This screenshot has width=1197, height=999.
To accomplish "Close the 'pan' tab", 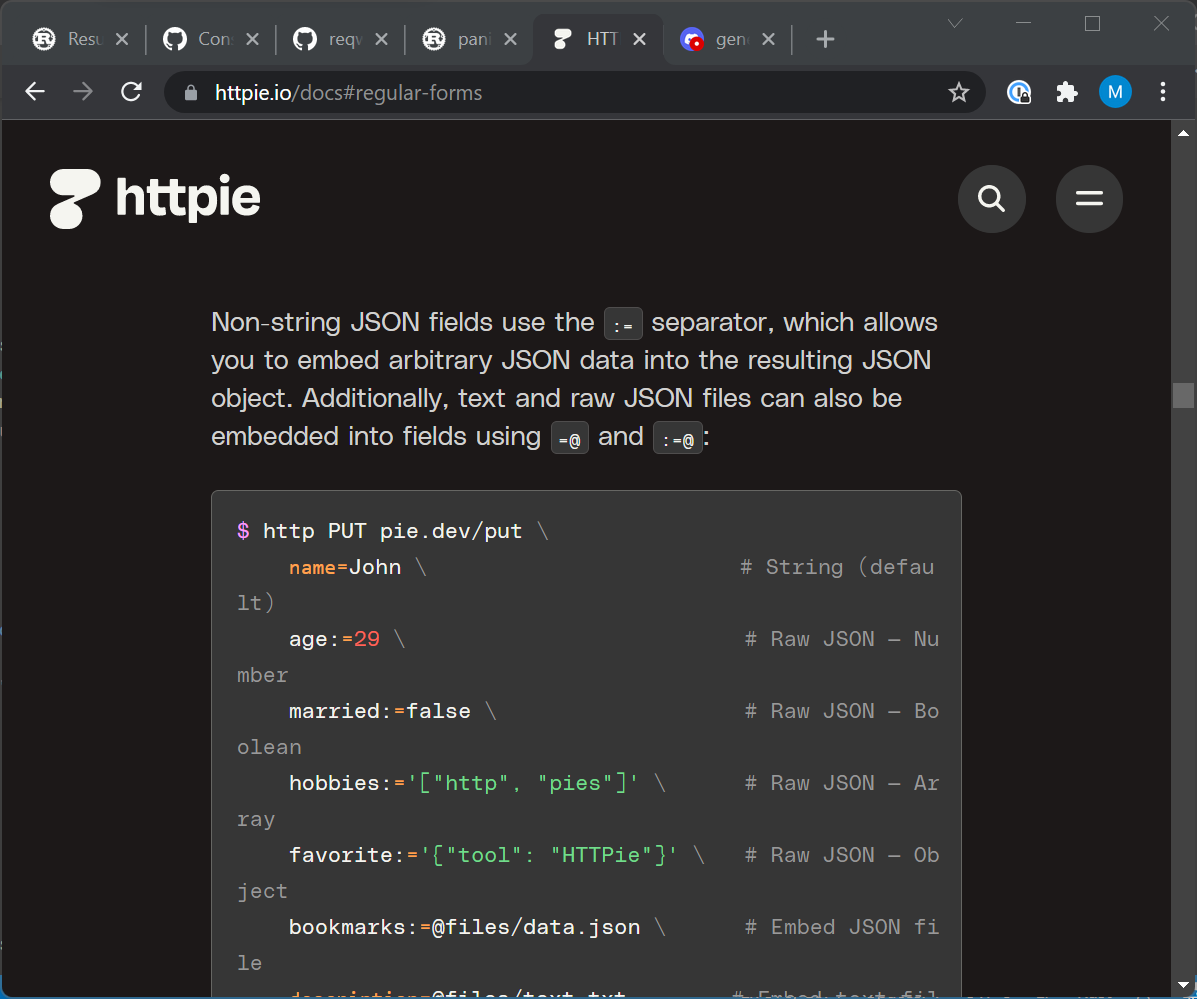I will pos(511,39).
